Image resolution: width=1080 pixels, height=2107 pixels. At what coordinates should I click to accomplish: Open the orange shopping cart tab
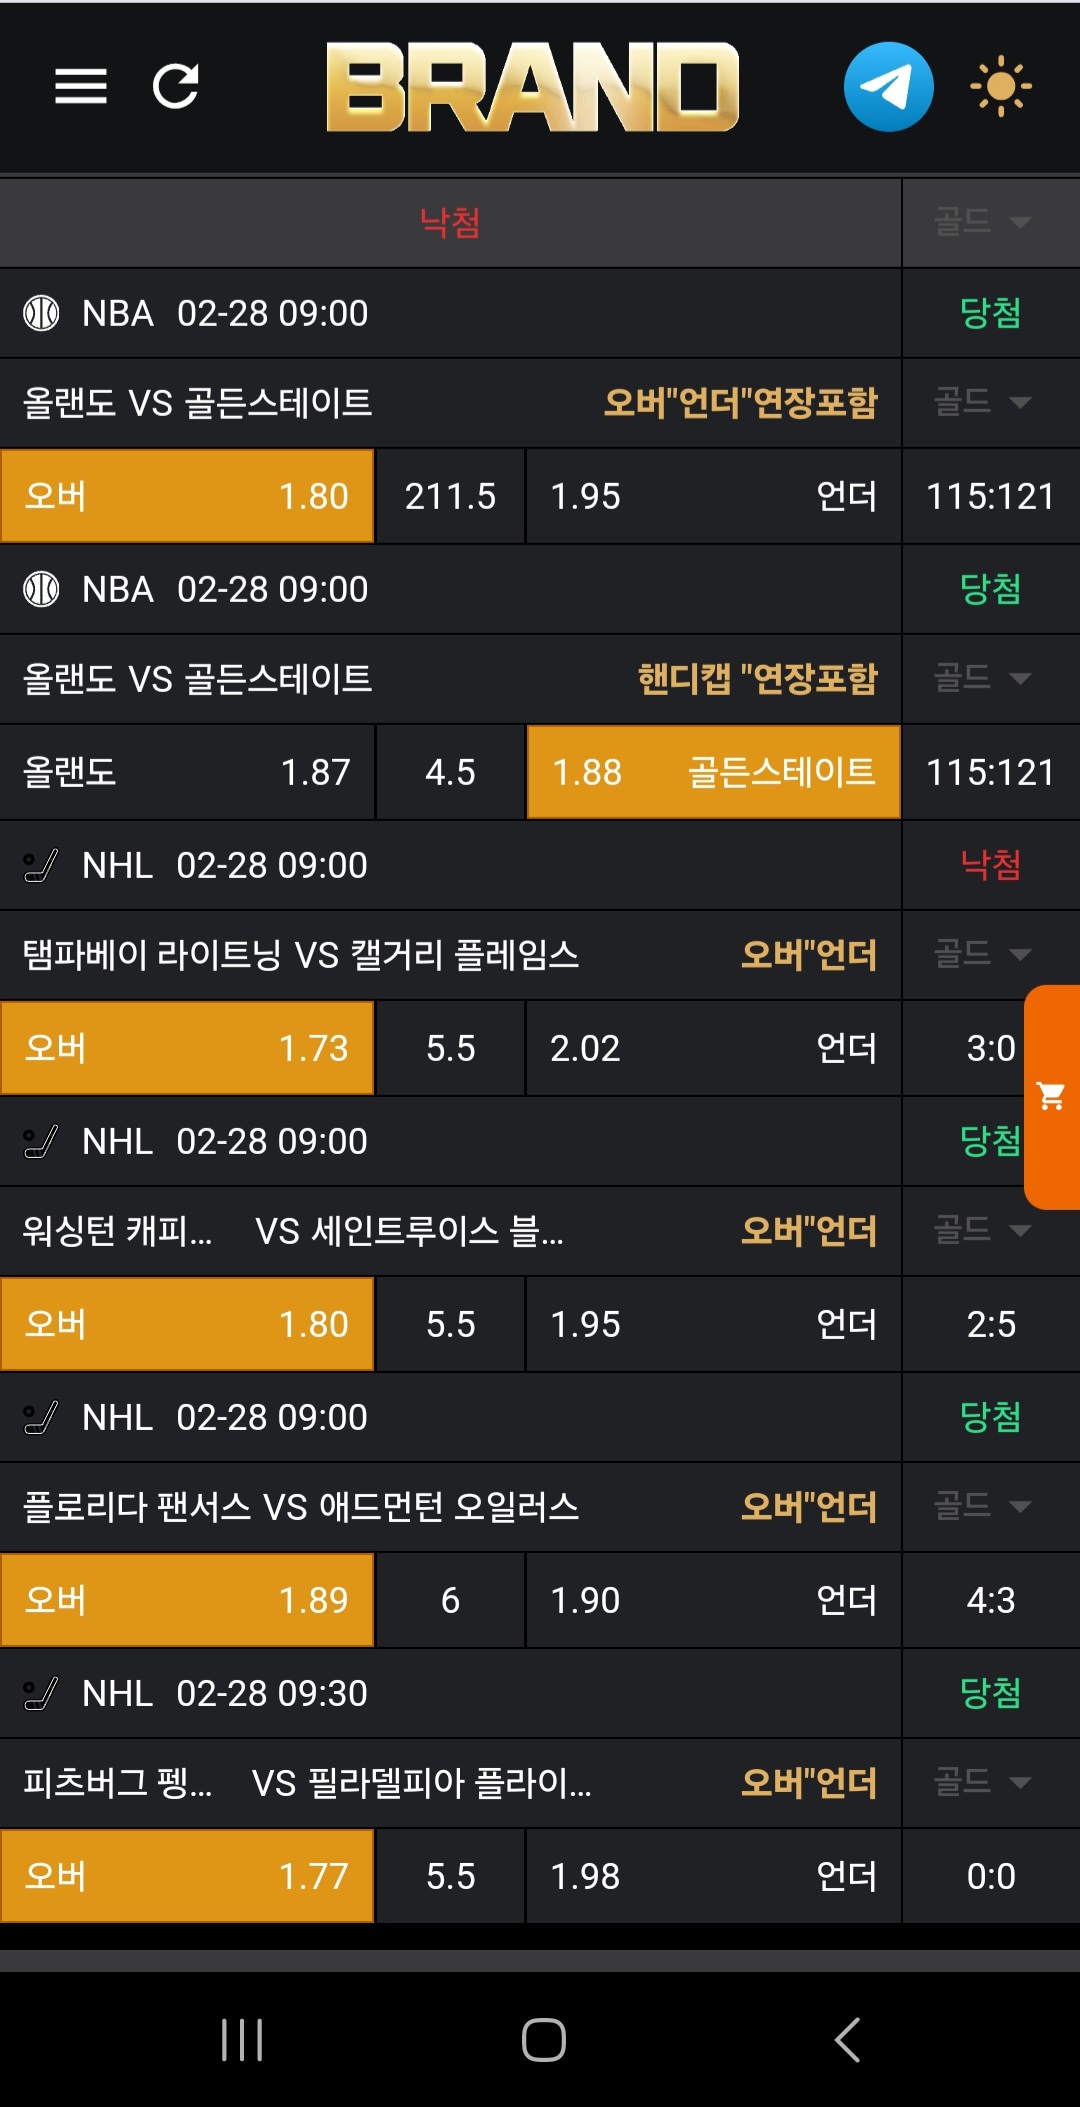click(x=1052, y=1097)
